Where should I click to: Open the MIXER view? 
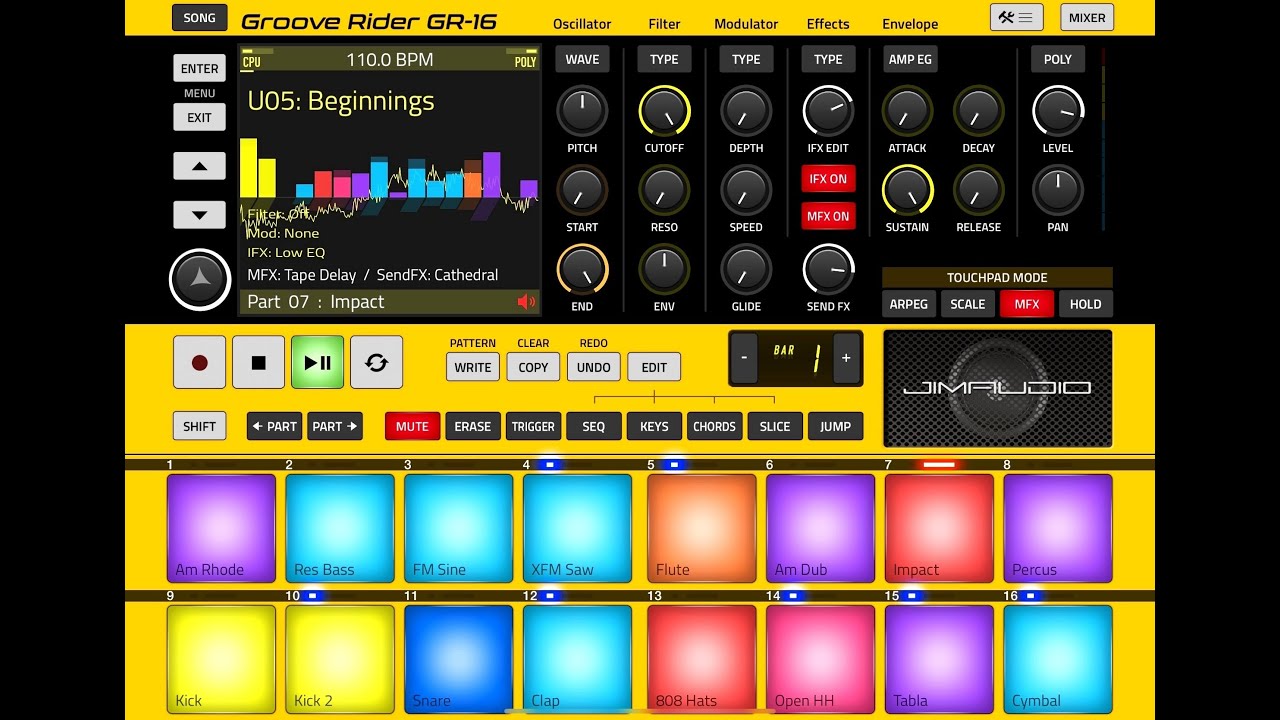(1087, 17)
